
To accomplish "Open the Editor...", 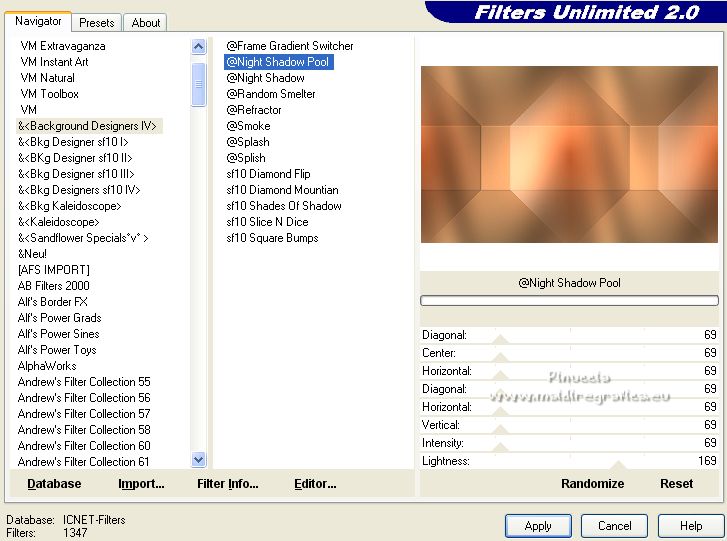I will 315,484.
